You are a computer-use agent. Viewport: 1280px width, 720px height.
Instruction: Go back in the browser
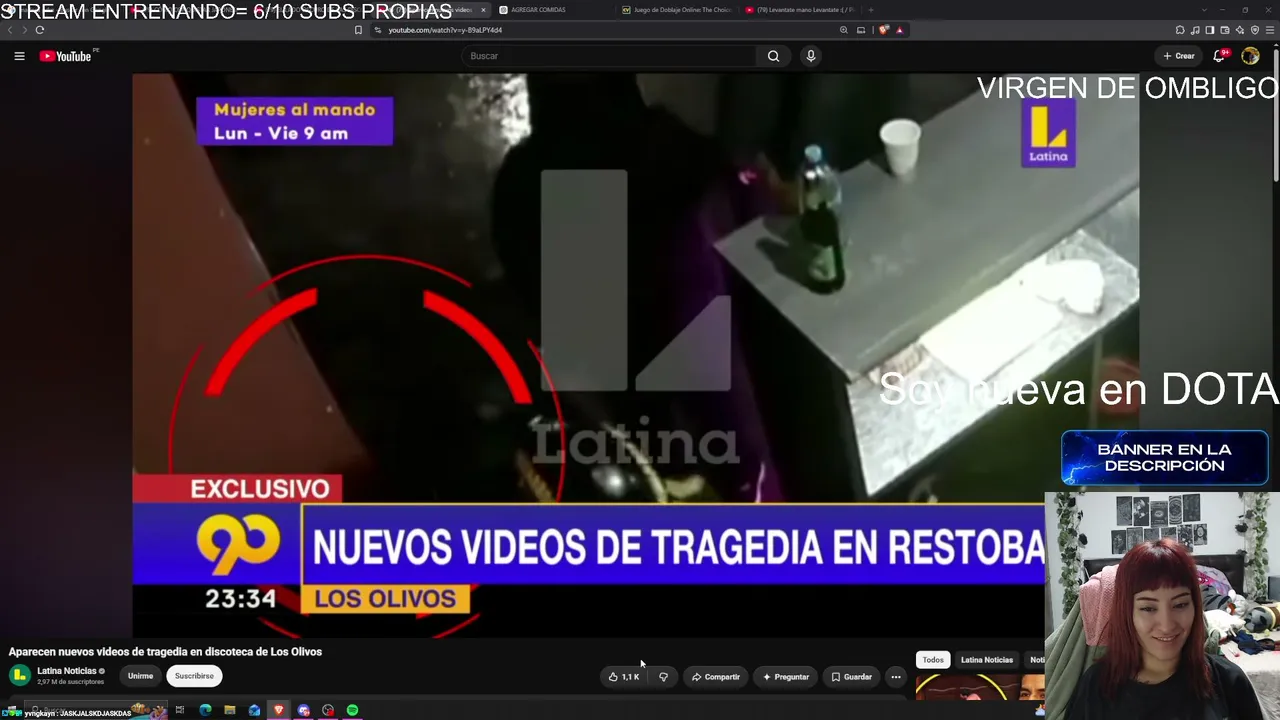click(10, 30)
